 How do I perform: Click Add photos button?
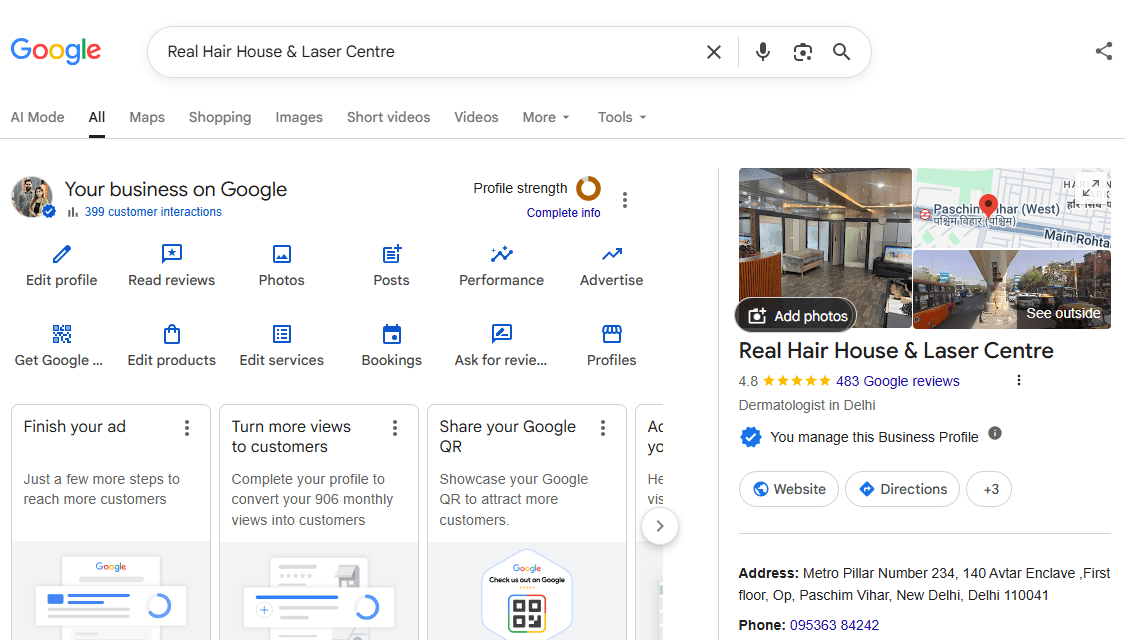[796, 316]
